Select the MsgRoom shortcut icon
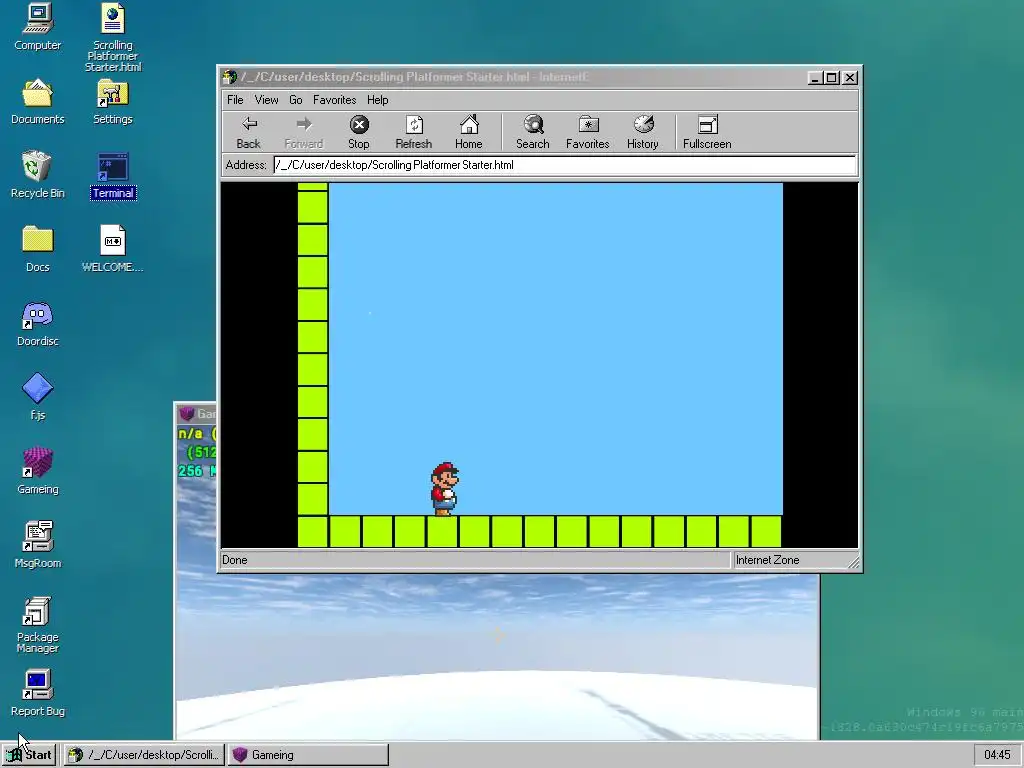Image resolution: width=1024 pixels, height=768 pixels. [x=38, y=545]
